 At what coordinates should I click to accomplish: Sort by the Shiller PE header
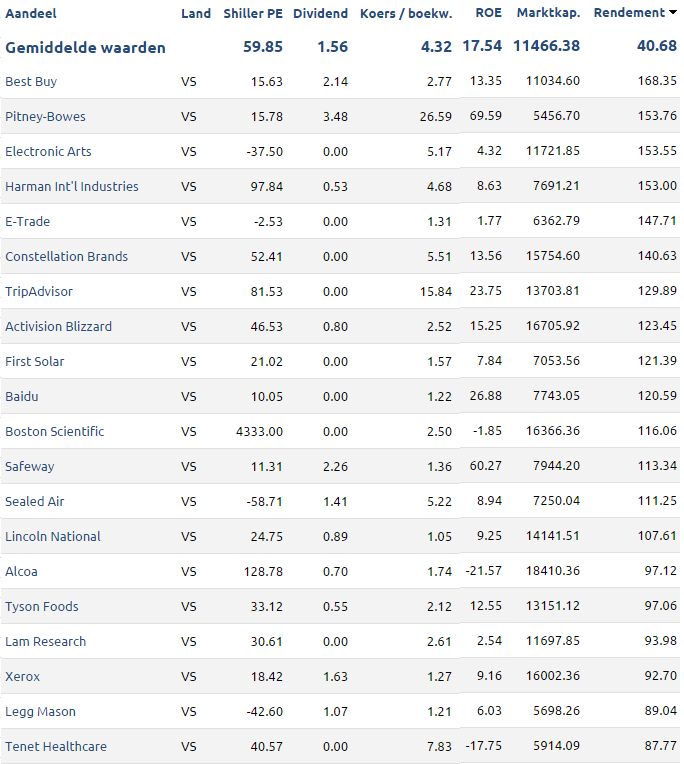pyautogui.click(x=253, y=13)
